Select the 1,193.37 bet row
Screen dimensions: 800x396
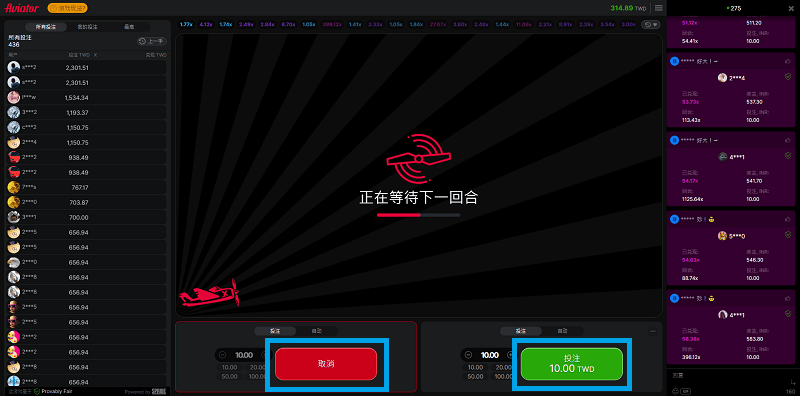click(x=87, y=112)
